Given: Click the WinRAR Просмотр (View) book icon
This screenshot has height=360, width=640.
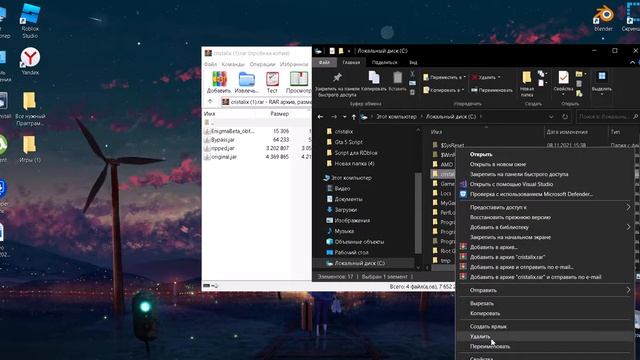Looking at the screenshot, I should point(299,79).
